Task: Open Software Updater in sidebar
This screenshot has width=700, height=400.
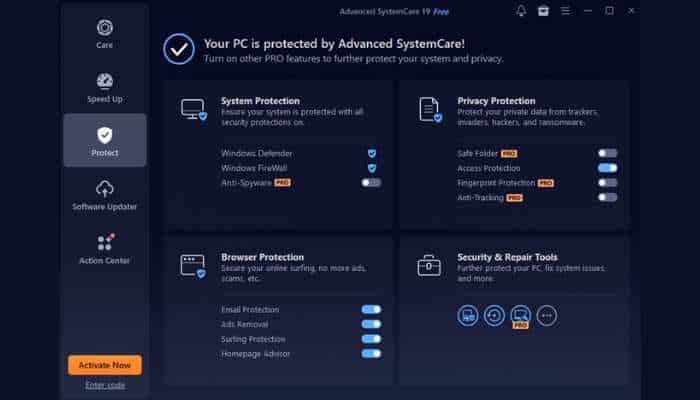Action: 104,195
